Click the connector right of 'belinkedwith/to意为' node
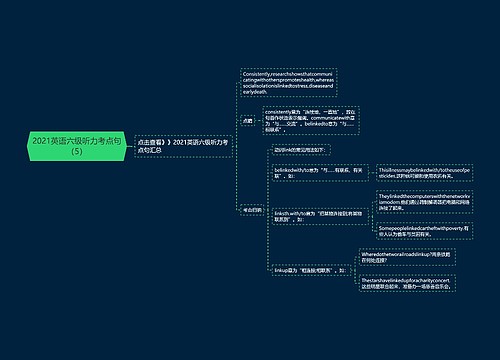This screenshot has width=500, height=360. [x=372, y=173]
